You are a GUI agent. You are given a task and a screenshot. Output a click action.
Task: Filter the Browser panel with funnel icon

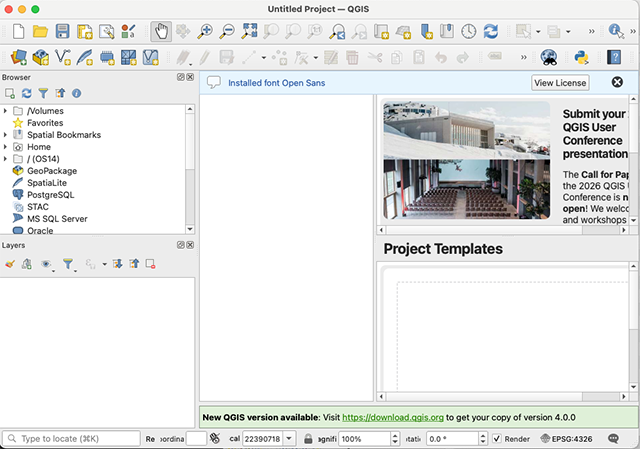click(43, 93)
